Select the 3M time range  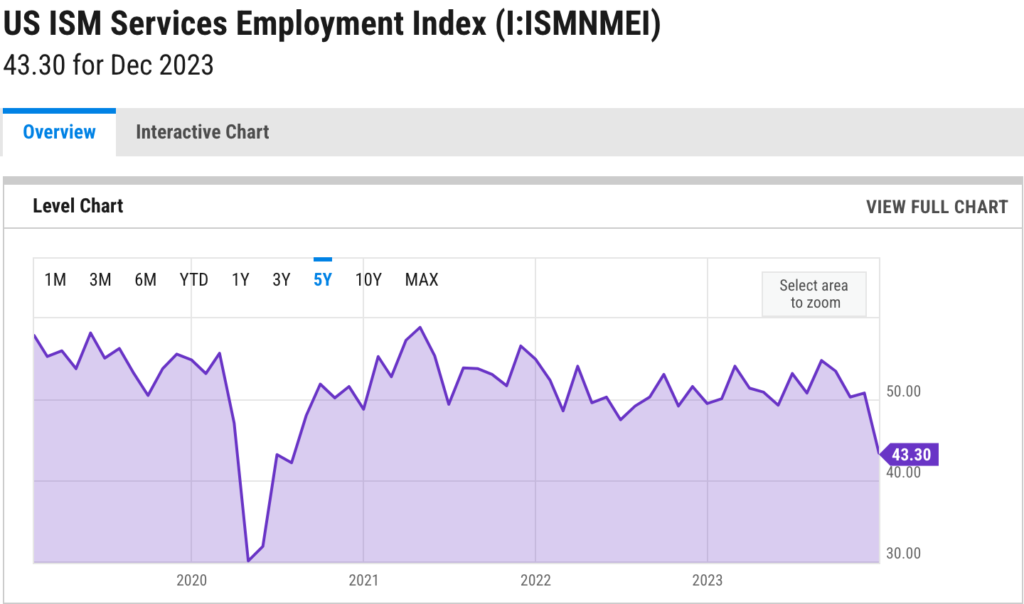tap(100, 280)
